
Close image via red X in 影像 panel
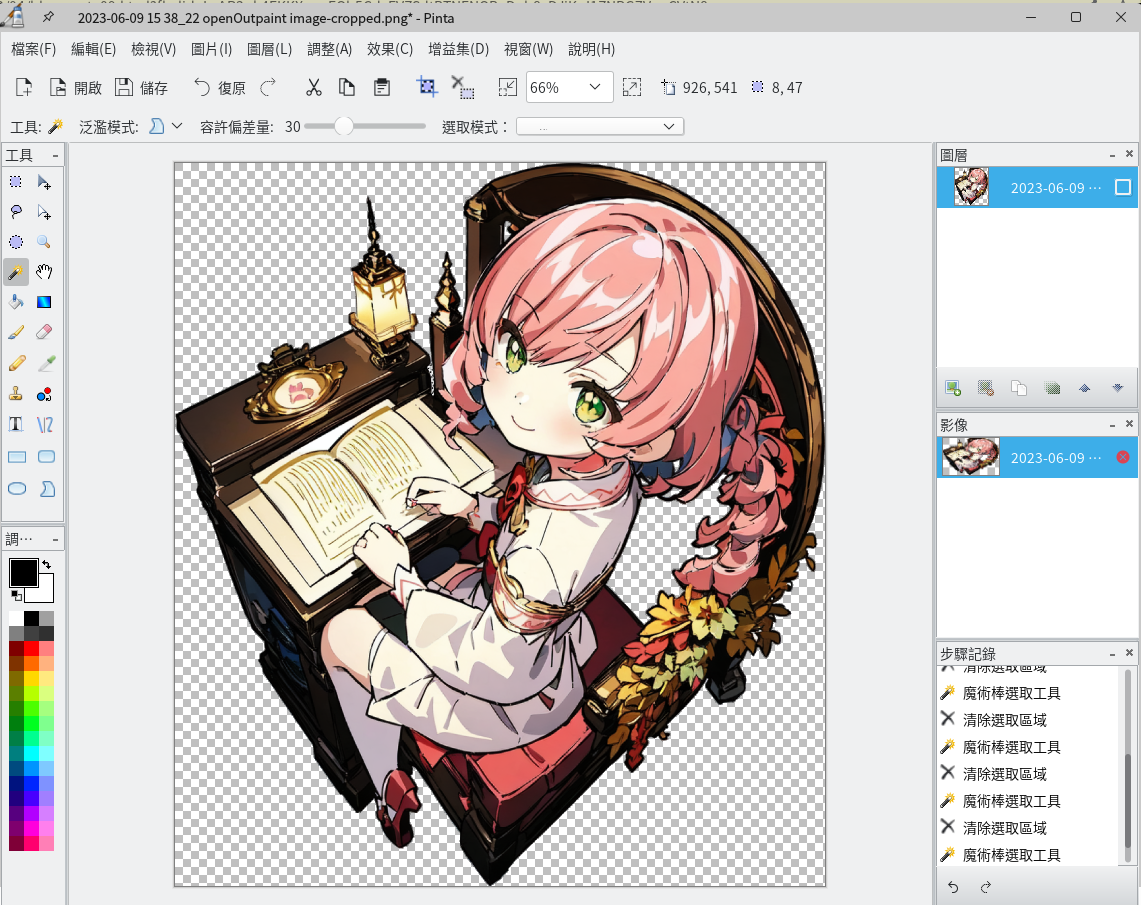[1123, 457]
